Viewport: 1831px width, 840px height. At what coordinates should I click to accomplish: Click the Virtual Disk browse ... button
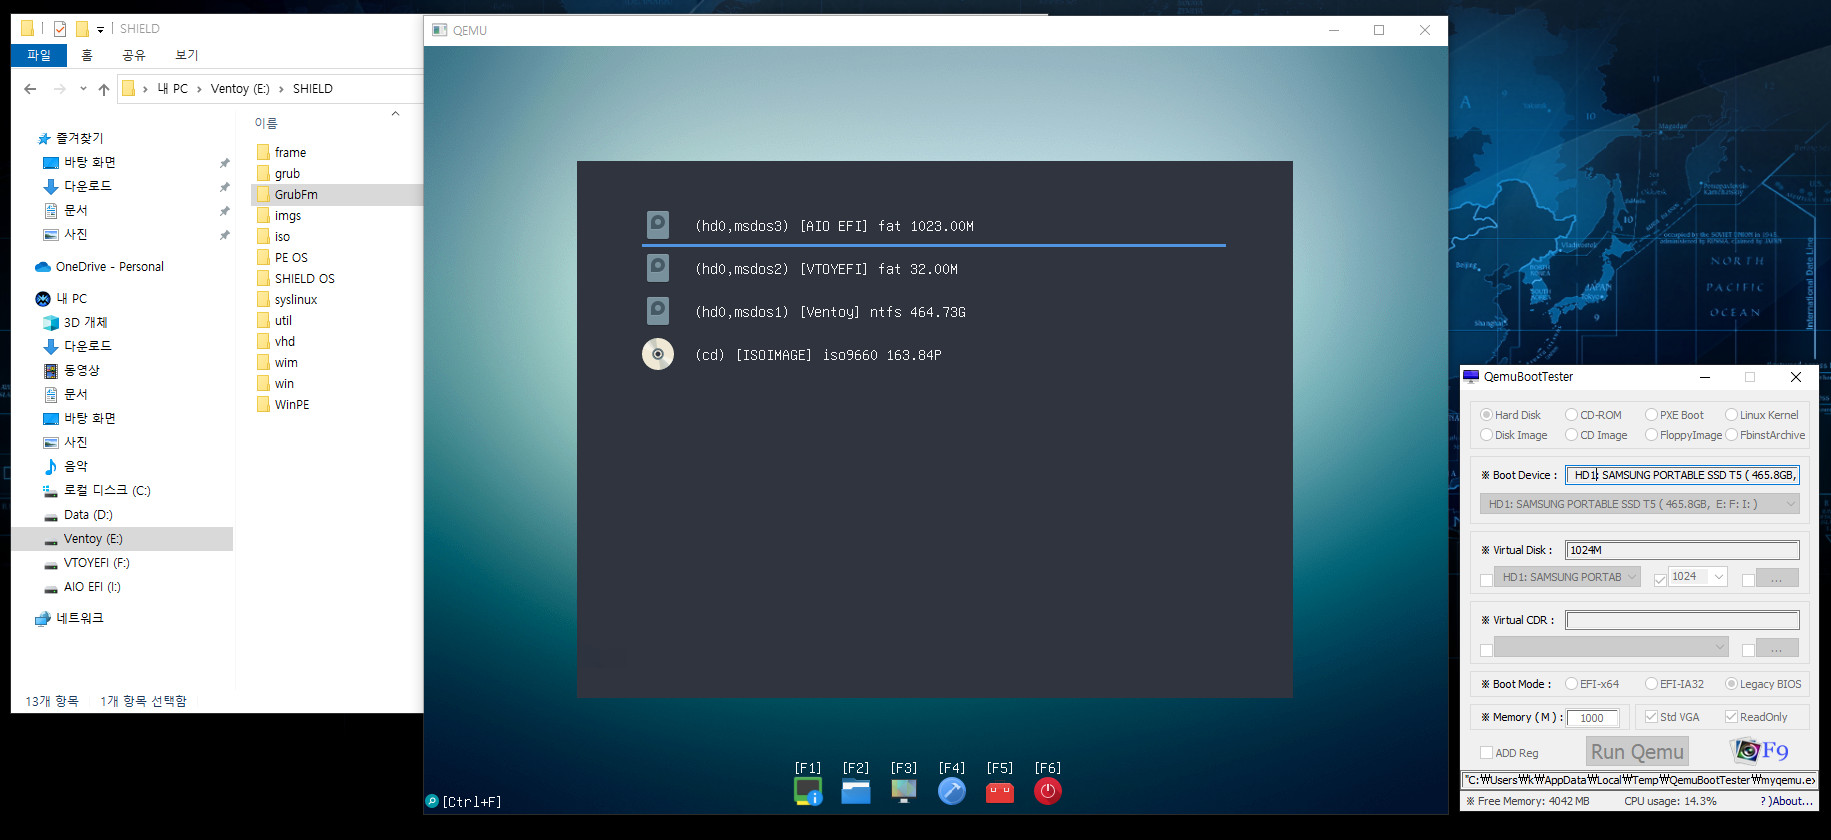click(x=1776, y=578)
